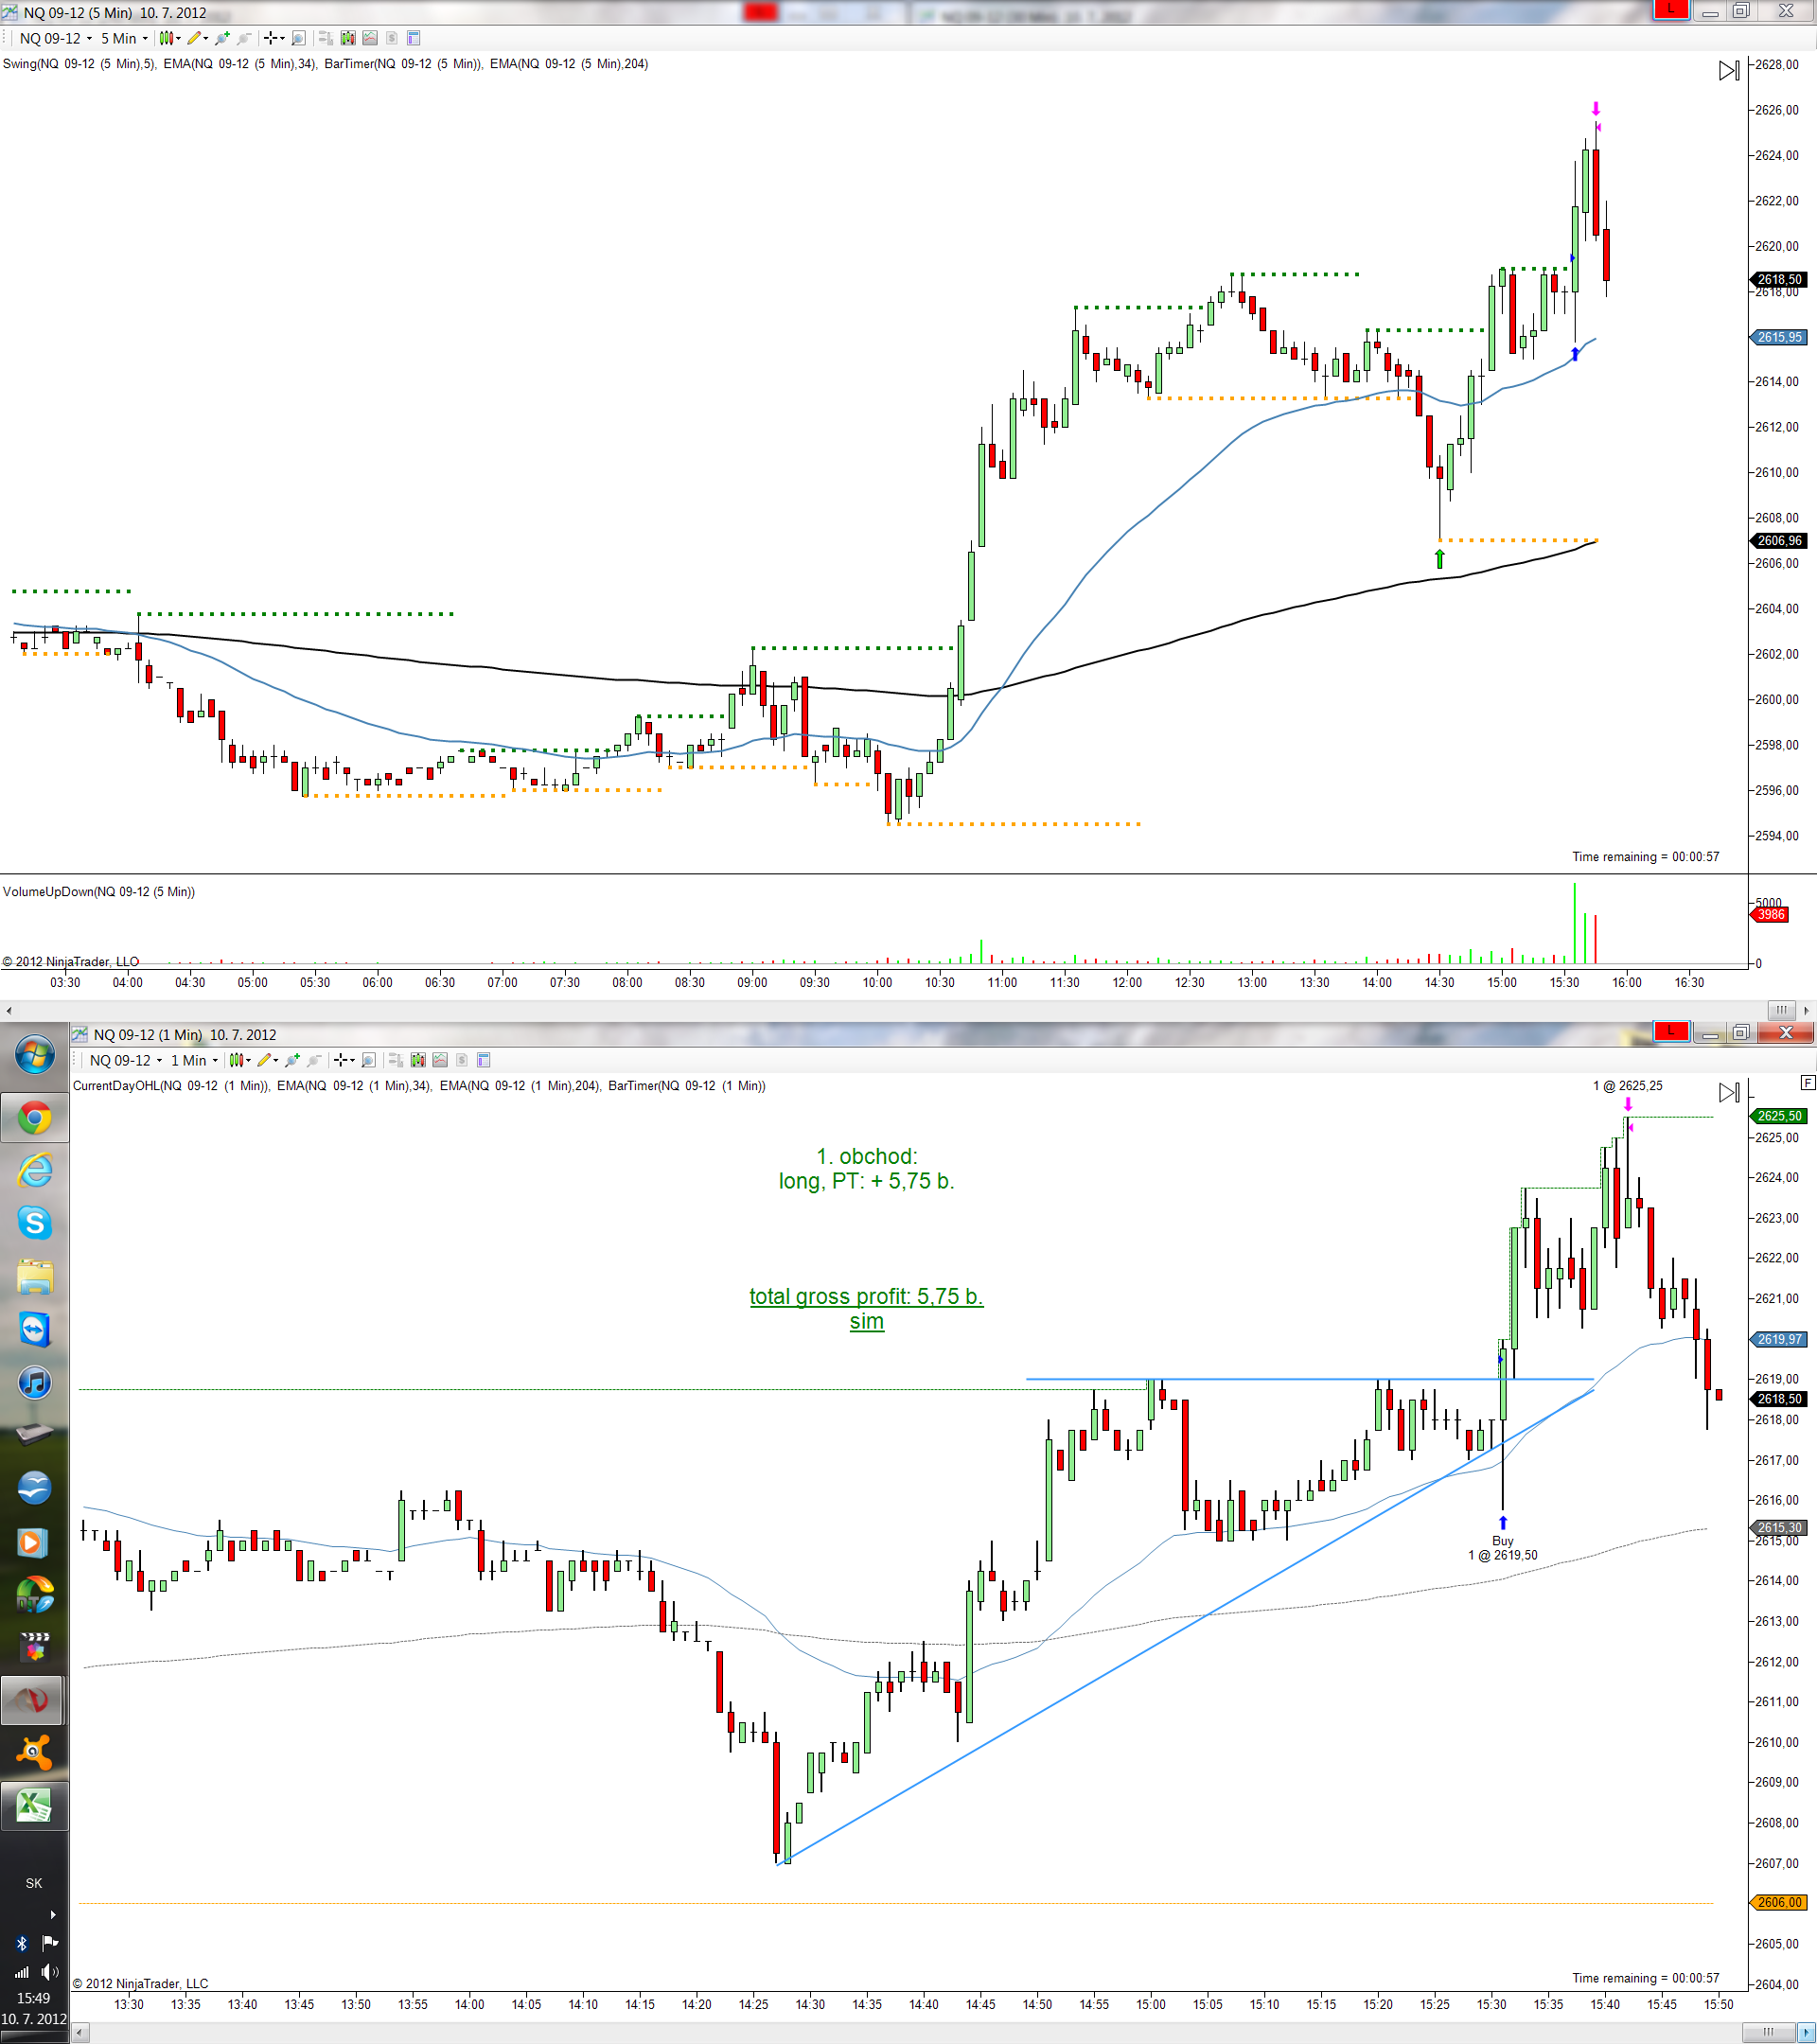The width and height of the screenshot is (1817, 2044).
Task: Toggle cursor crosshair mode on 5 Min chart
Action: 270,38
